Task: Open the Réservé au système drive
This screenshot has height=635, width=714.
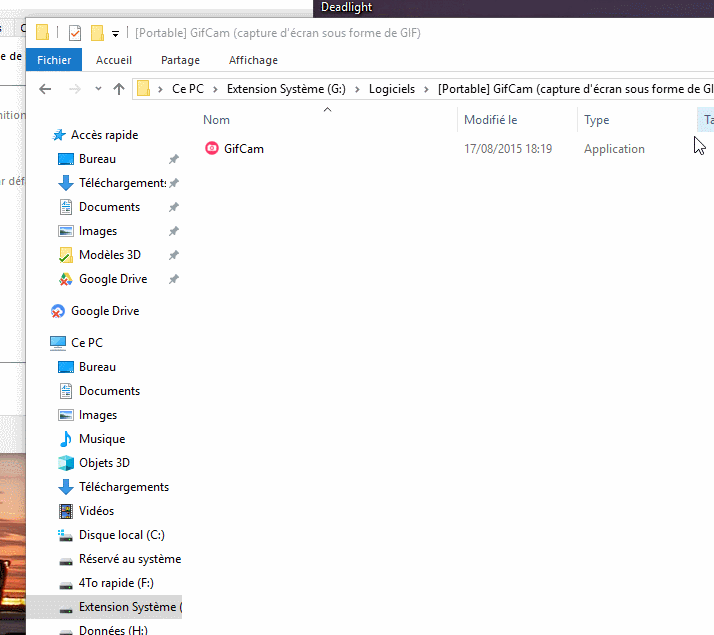Action: click(130, 559)
